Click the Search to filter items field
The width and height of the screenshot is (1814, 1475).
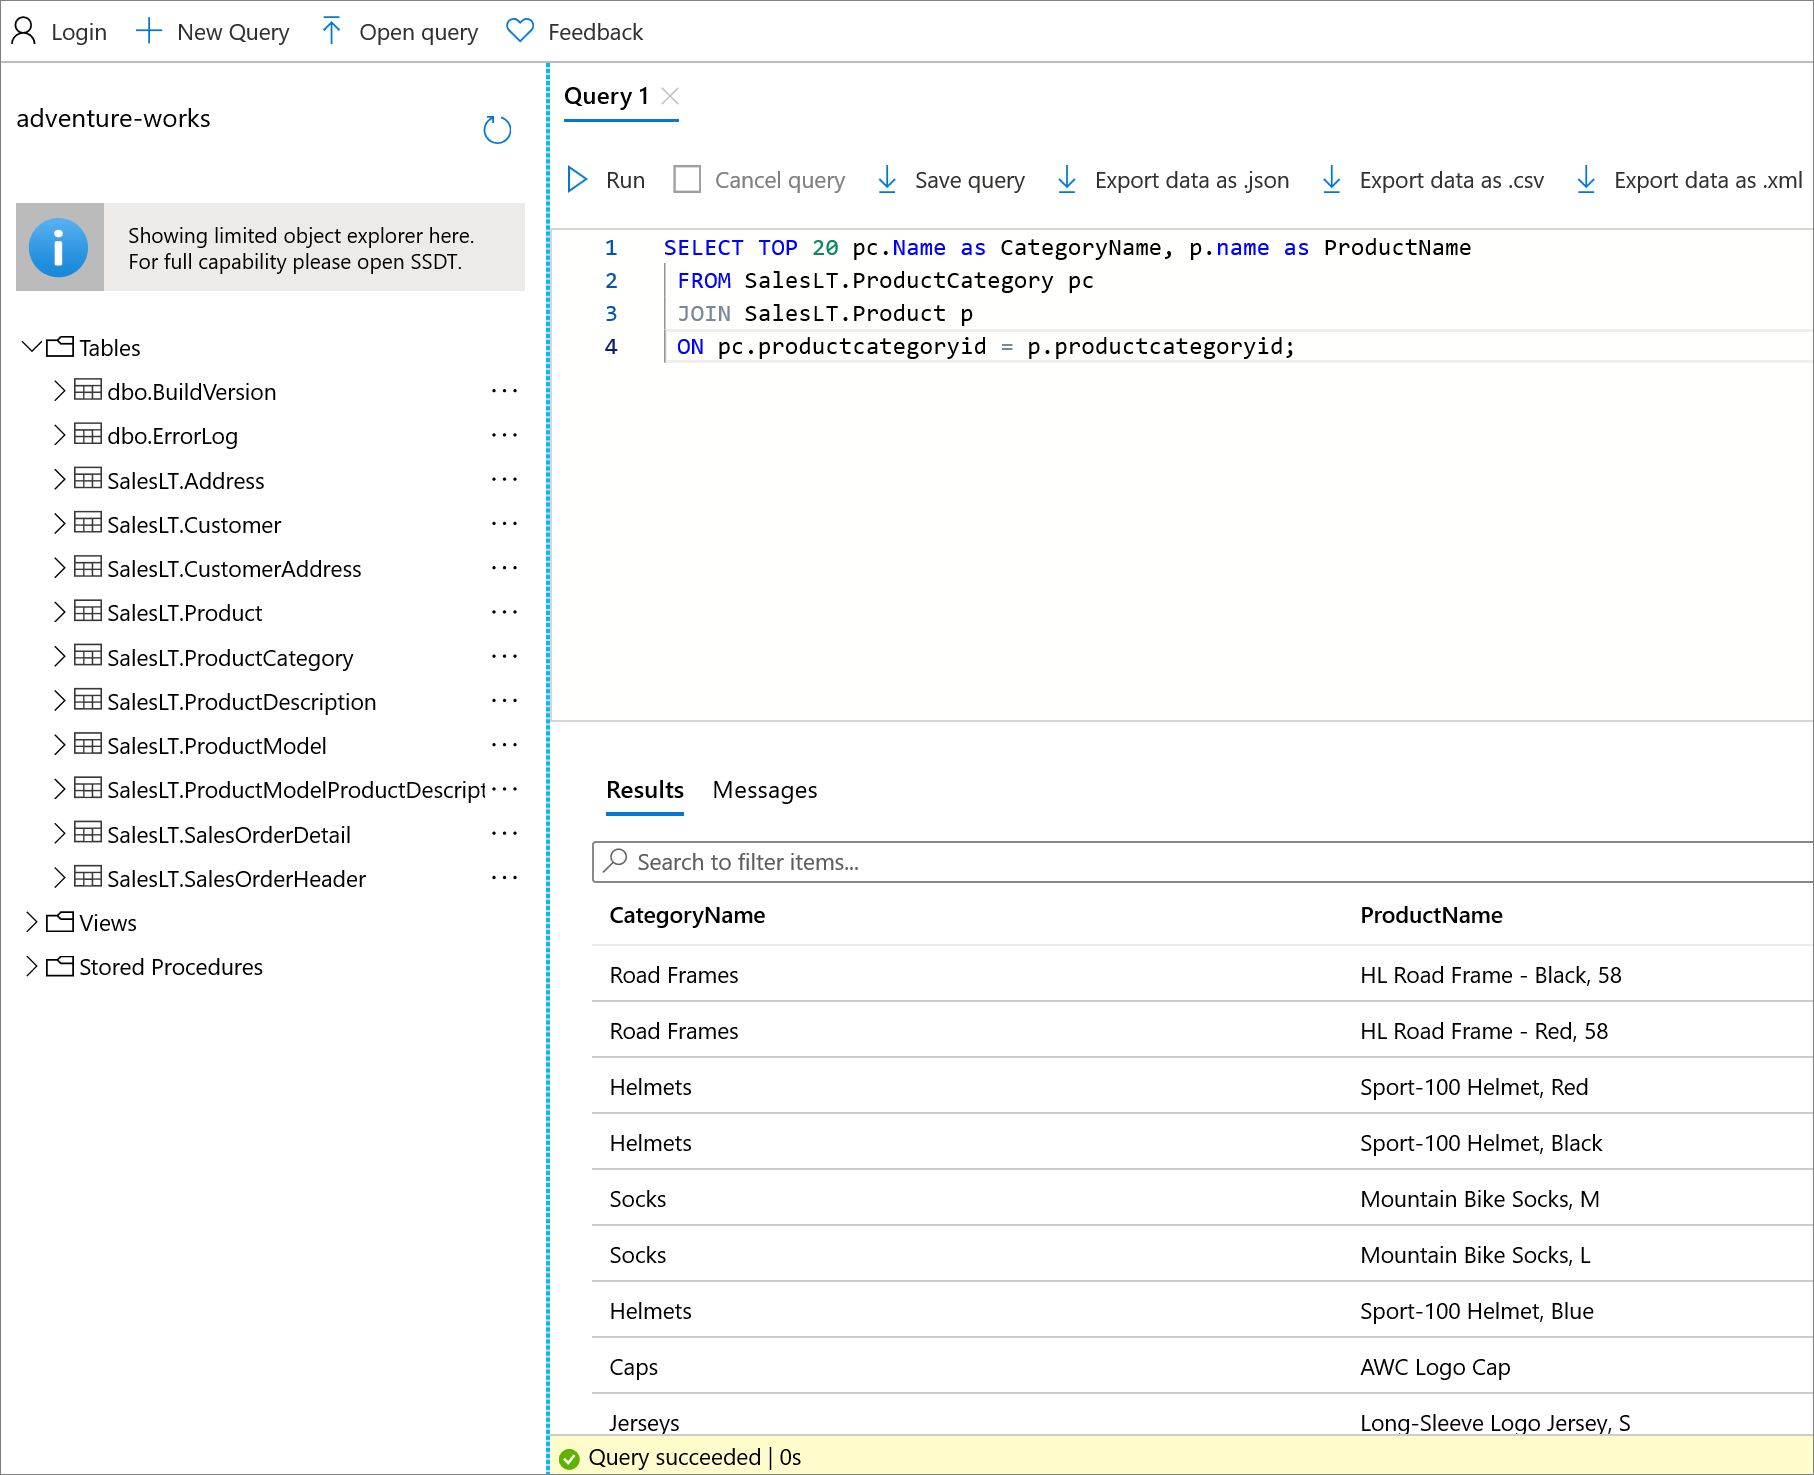(1200, 862)
